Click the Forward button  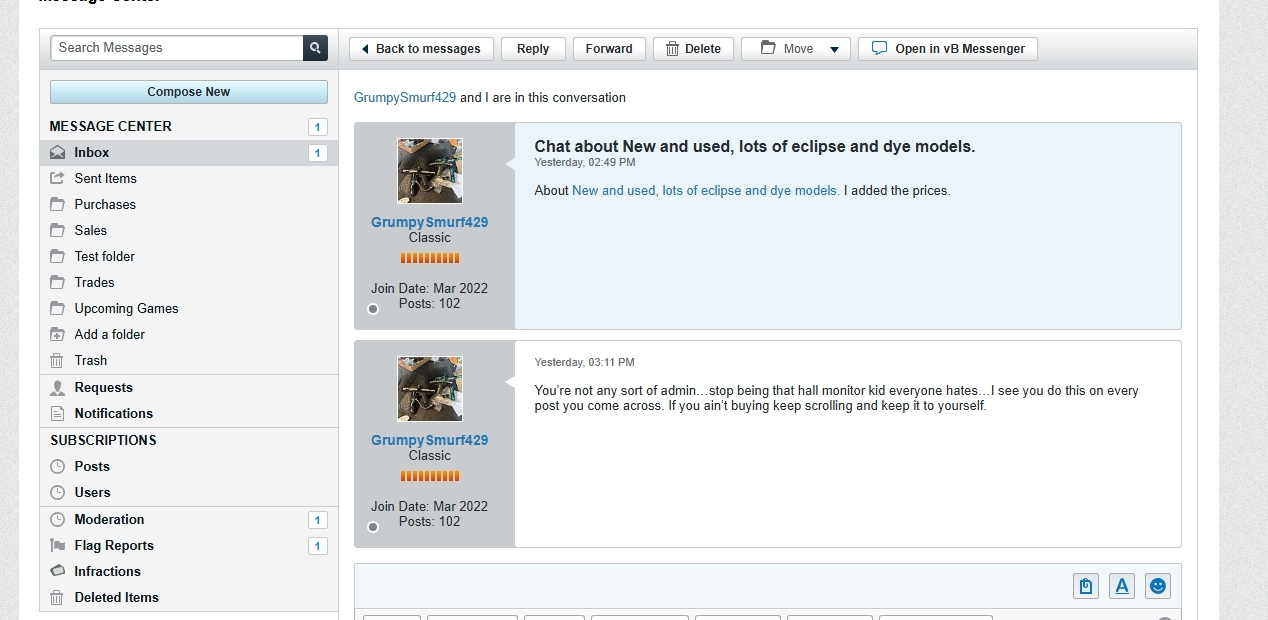coord(609,49)
